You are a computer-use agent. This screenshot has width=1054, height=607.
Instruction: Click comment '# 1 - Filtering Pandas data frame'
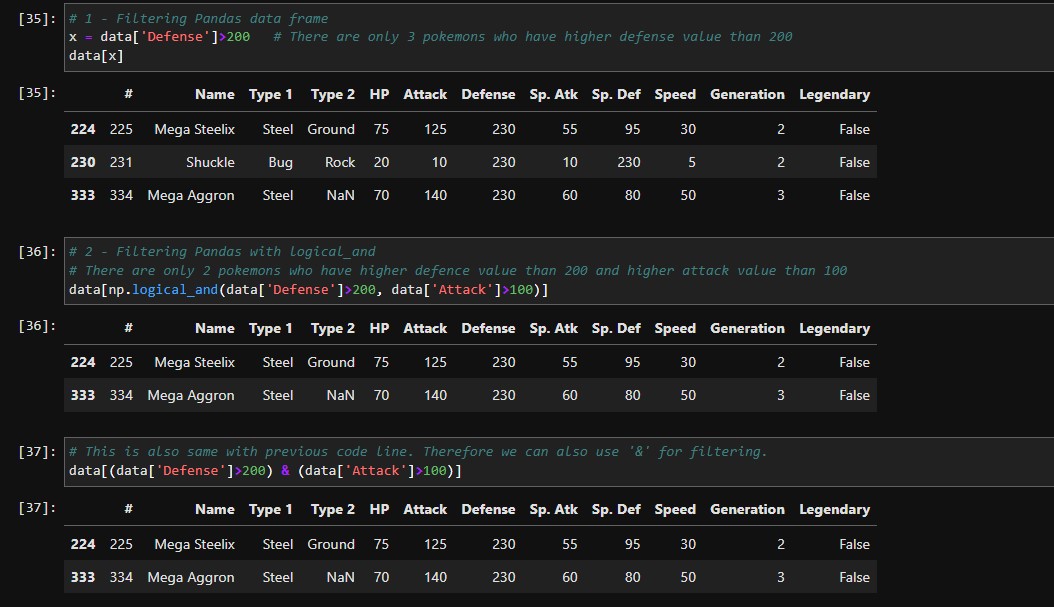coord(198,19)
